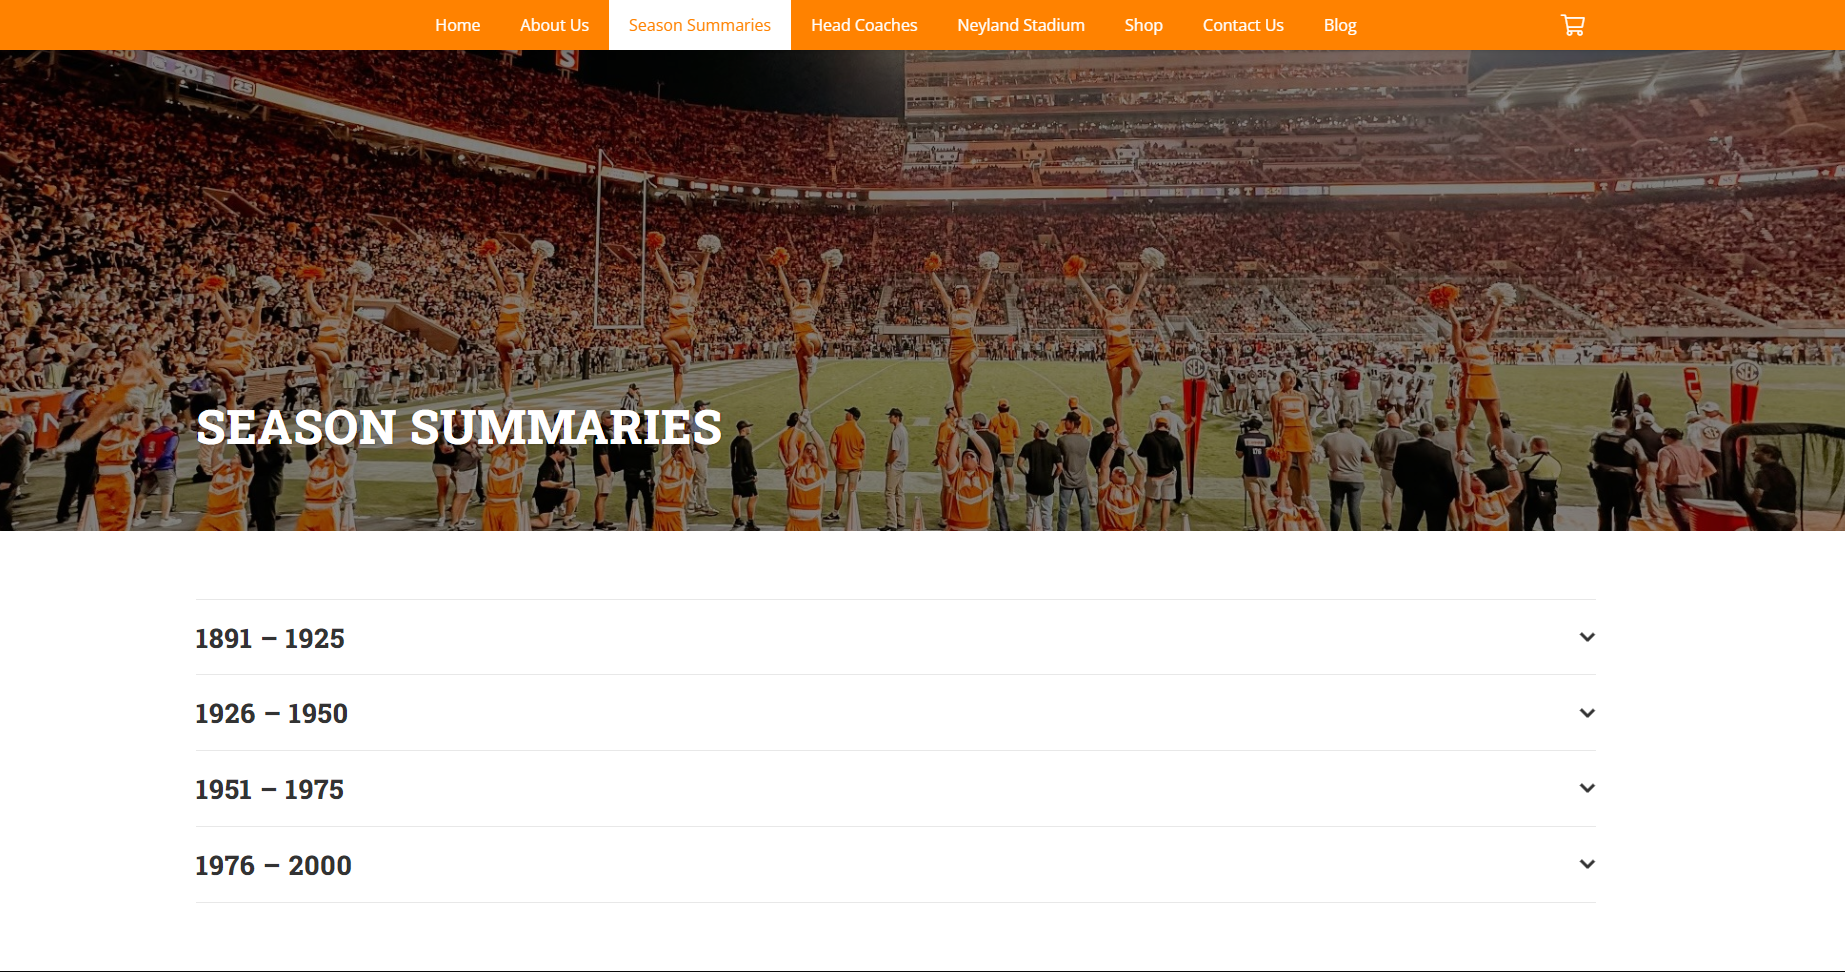This screenshot has width=1845, height=972.
Task: Expand the 1926 – 1950 chevron arrow
Action: coord(1587,713)
